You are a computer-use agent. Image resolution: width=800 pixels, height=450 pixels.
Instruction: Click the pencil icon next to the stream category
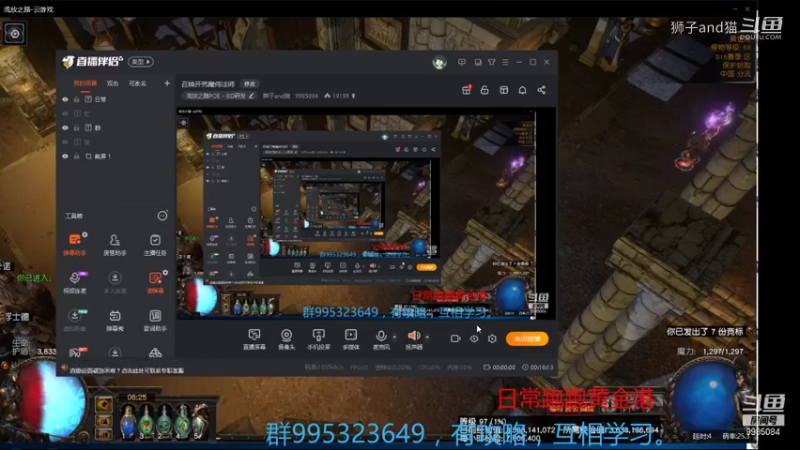point(251,95)
